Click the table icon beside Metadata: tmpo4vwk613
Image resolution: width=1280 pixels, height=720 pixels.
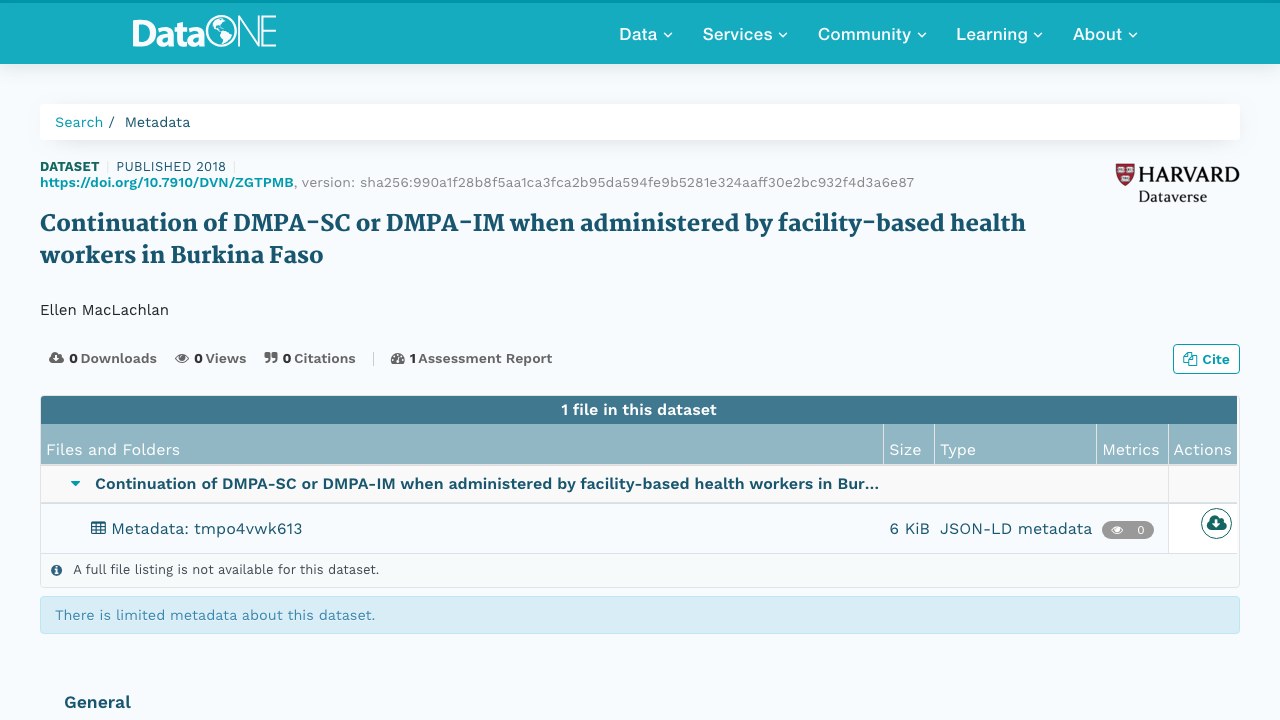tap(98, 528)
